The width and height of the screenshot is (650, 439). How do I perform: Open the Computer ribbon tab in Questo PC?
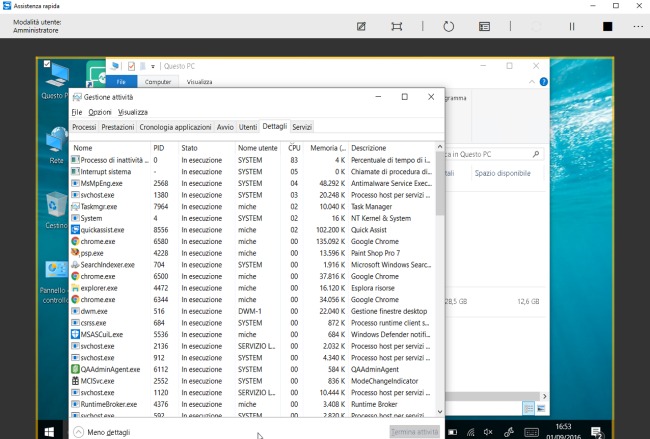[x=158, y=82]
